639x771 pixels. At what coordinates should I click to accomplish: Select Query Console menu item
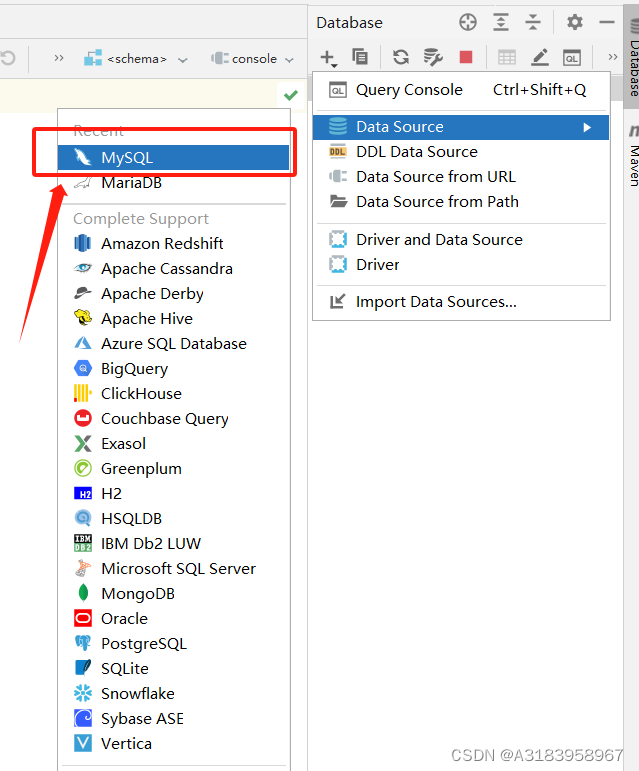[461, 90]
